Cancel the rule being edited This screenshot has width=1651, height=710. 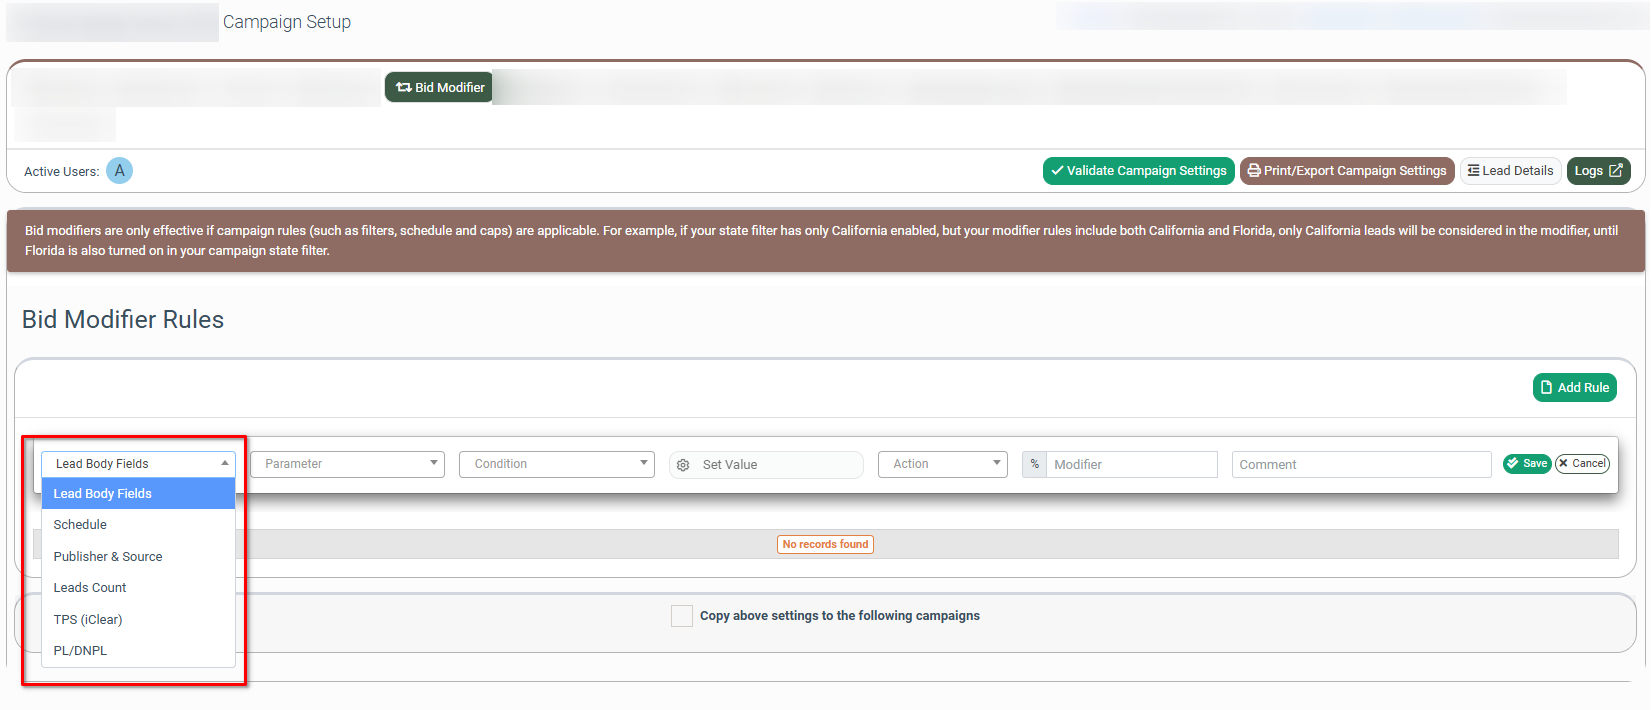tap(1581, 464)
